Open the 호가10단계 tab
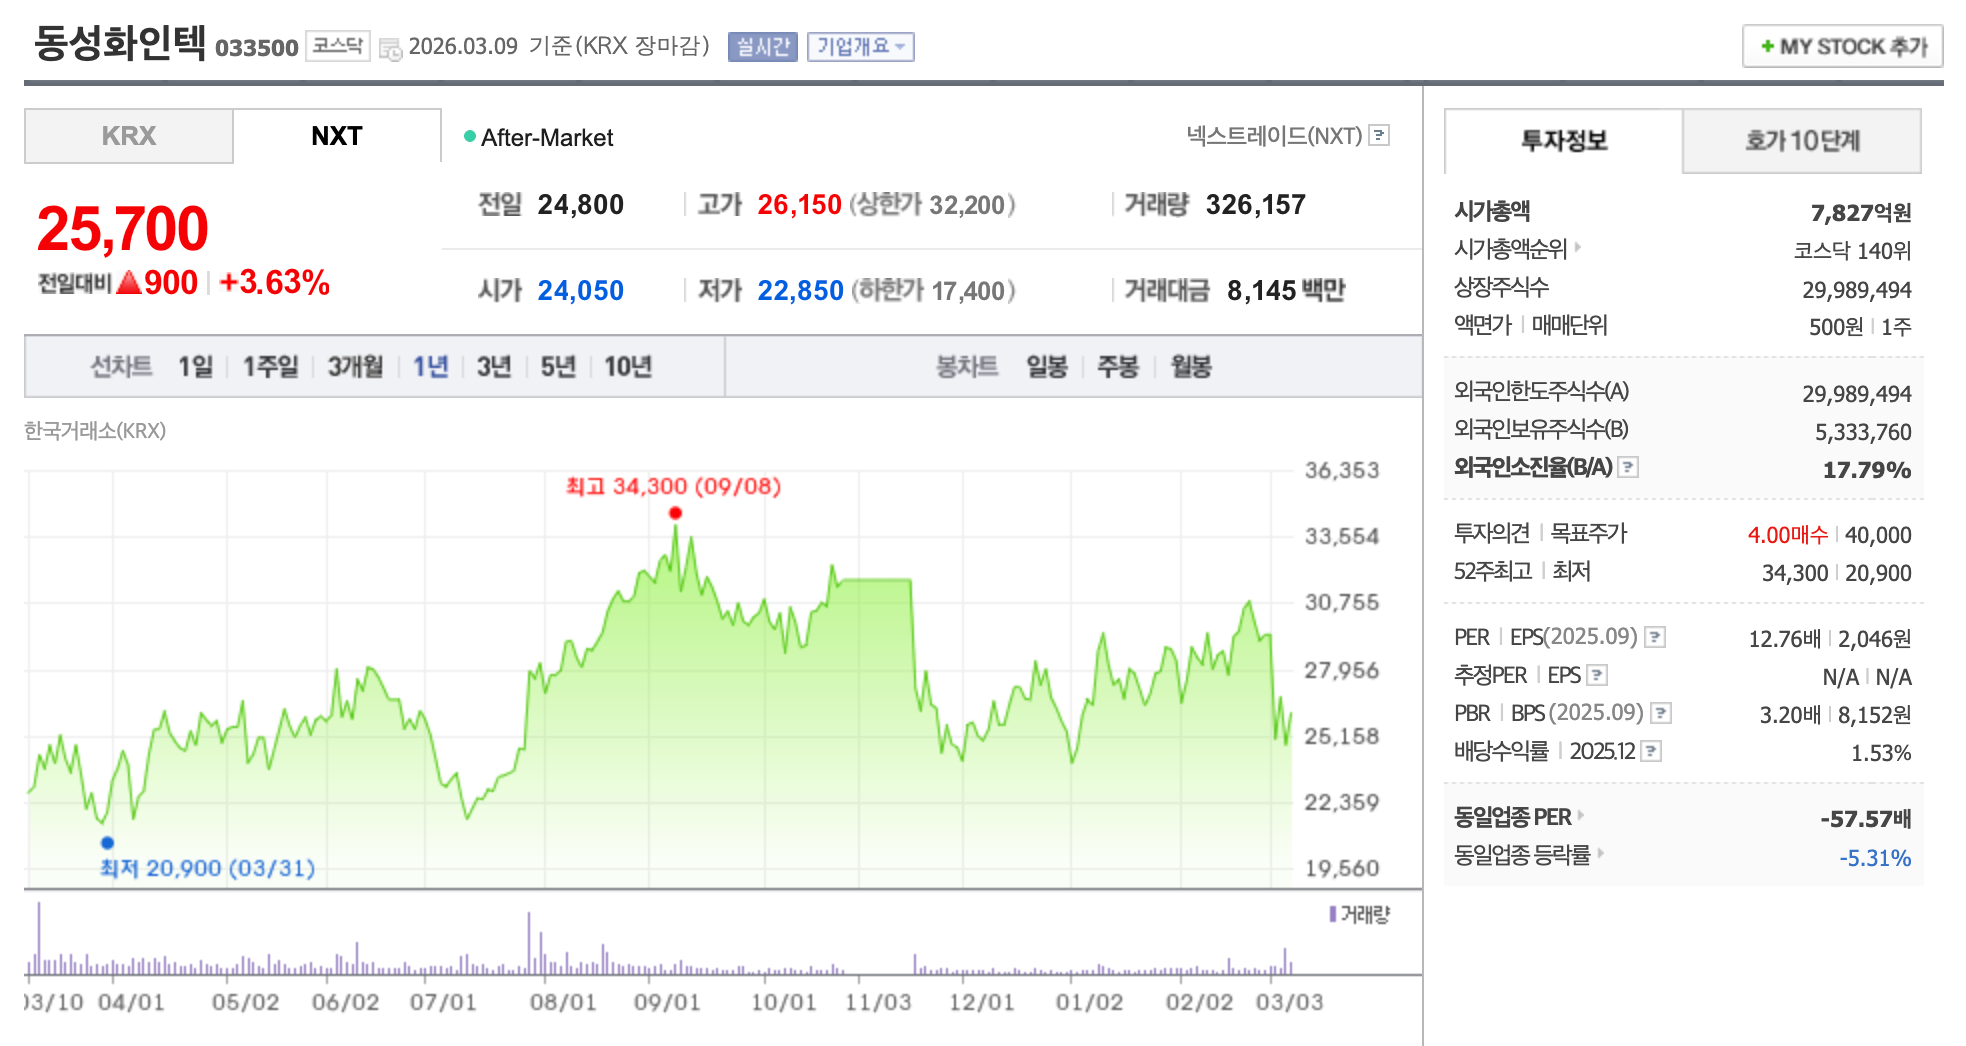Screen dimensions: 1966x1046 pyautogui.click(x=1802, y=141)
